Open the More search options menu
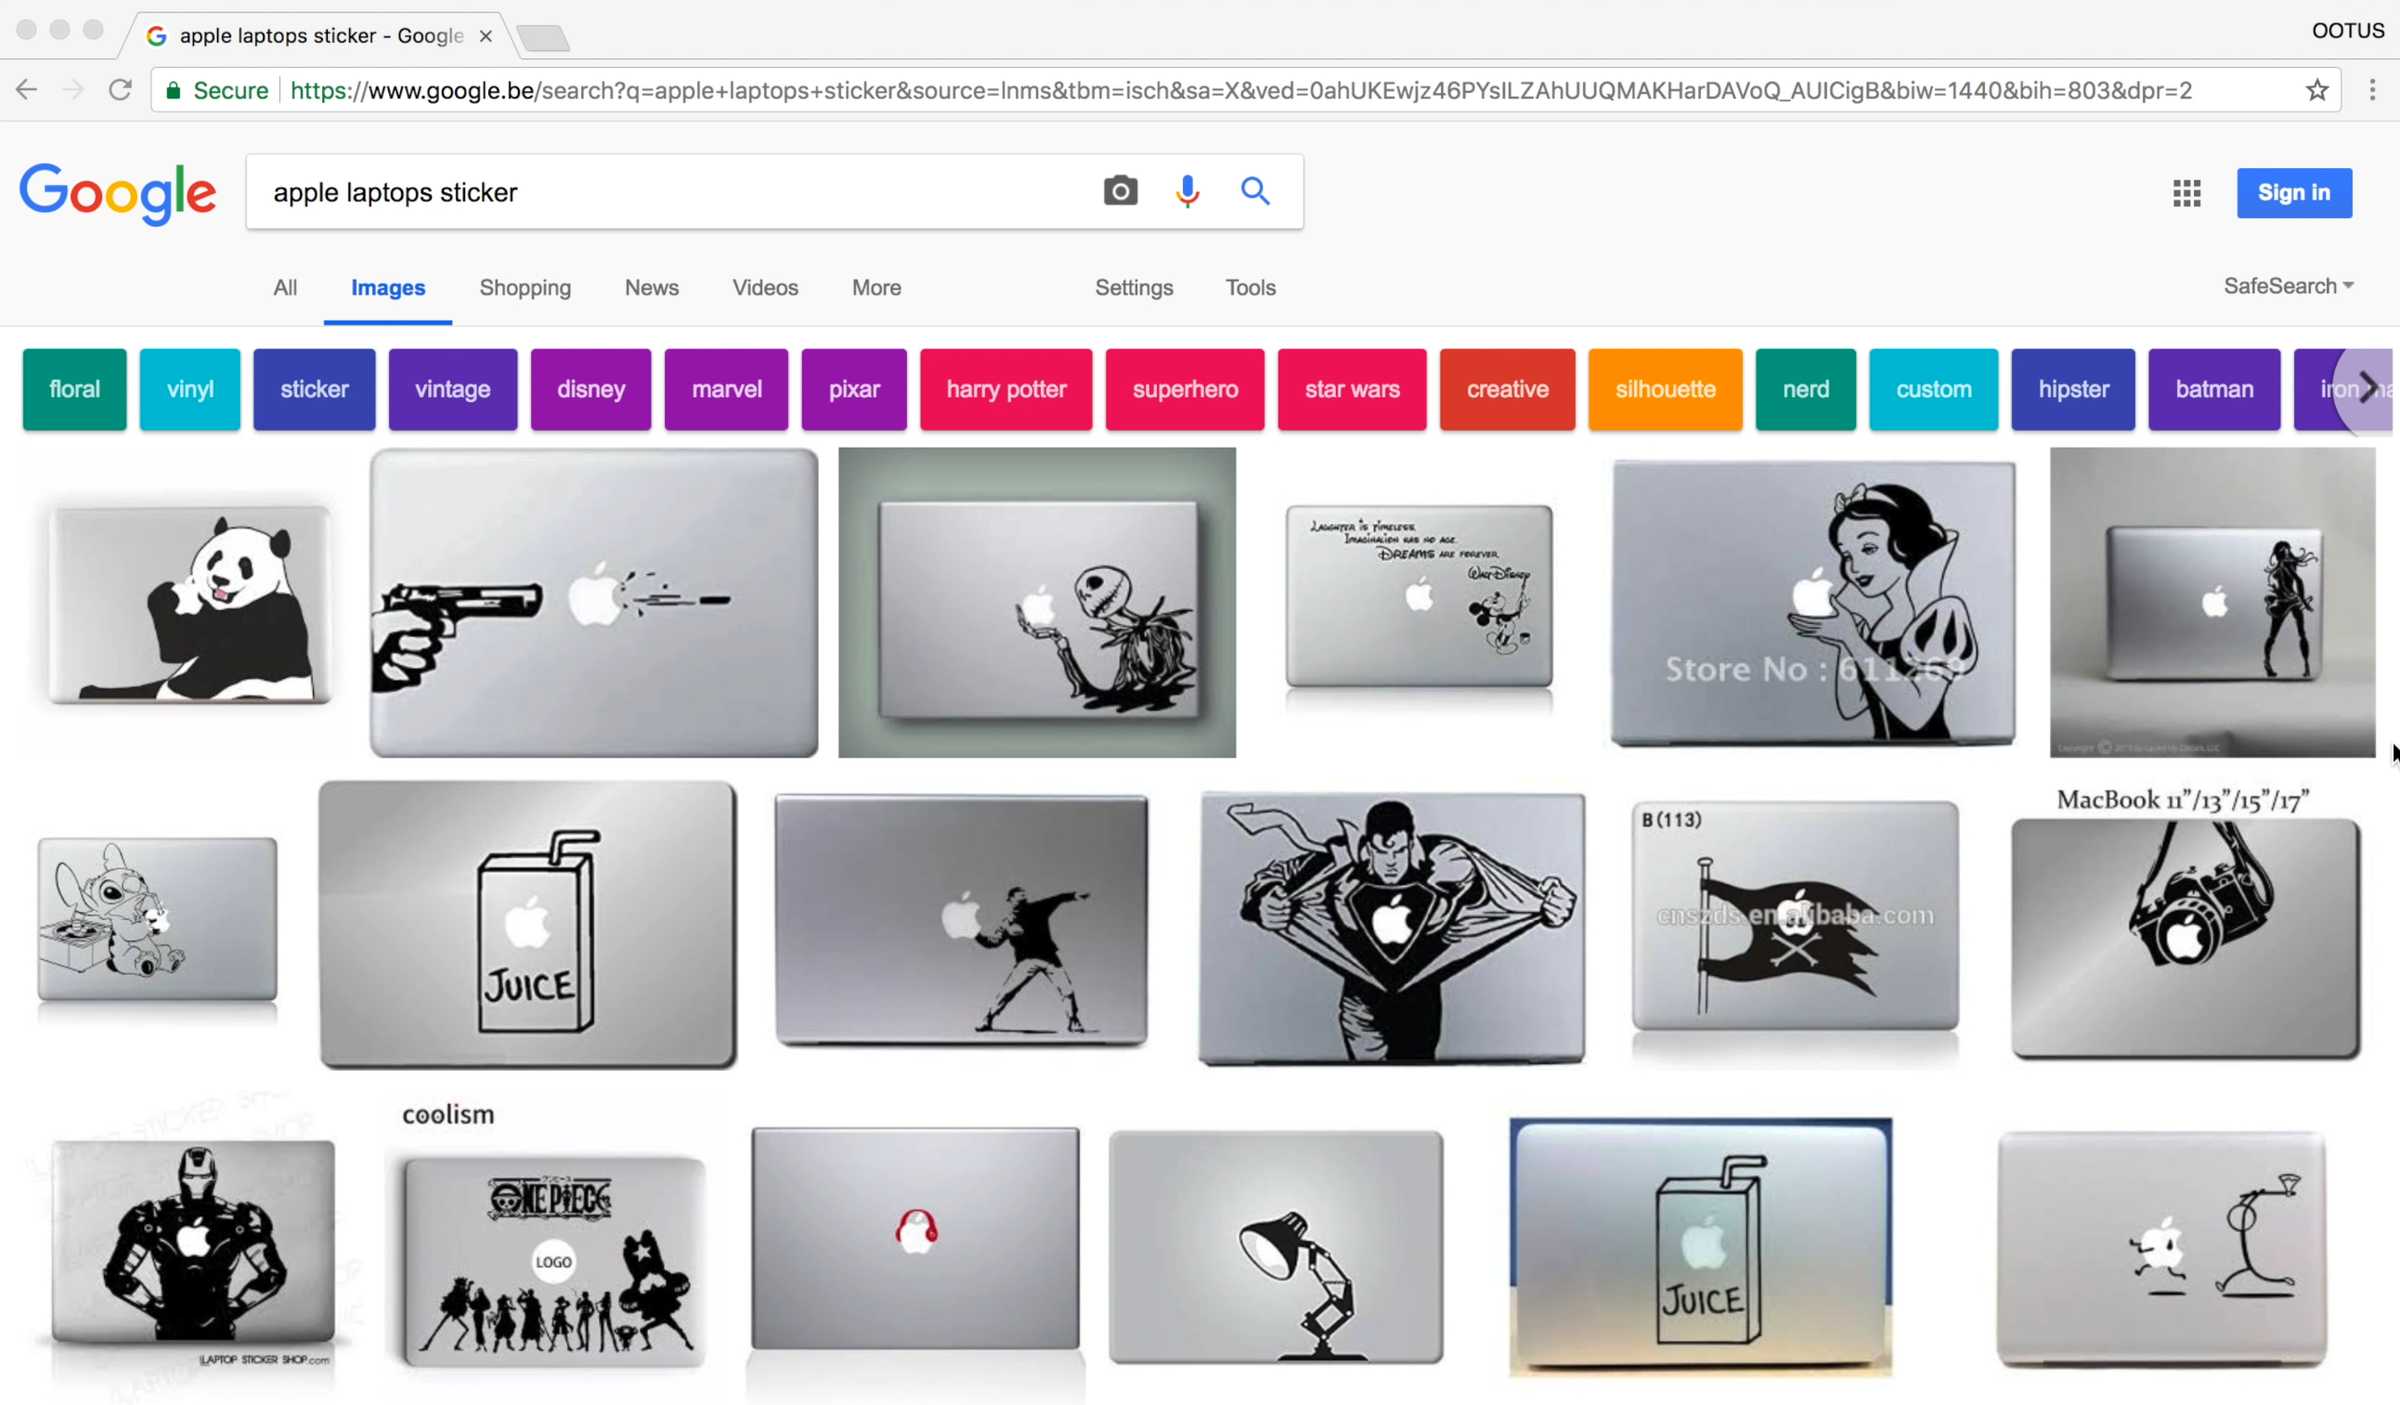Image resolution: width=2400 pixels, height=1405 pixels. (876, 288)
